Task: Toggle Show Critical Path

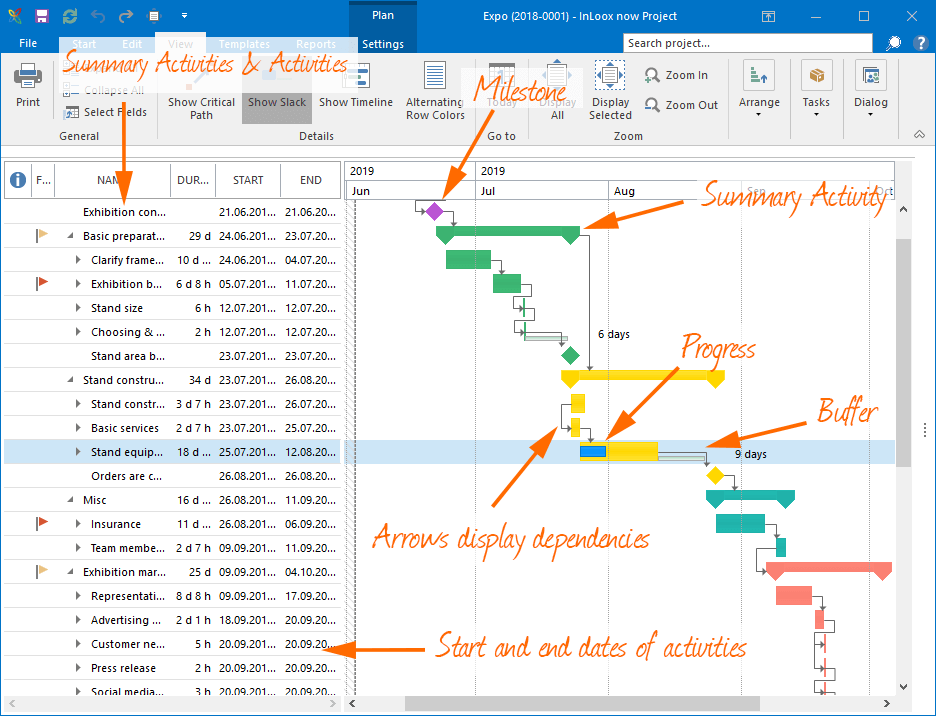Action: point(201,91)
